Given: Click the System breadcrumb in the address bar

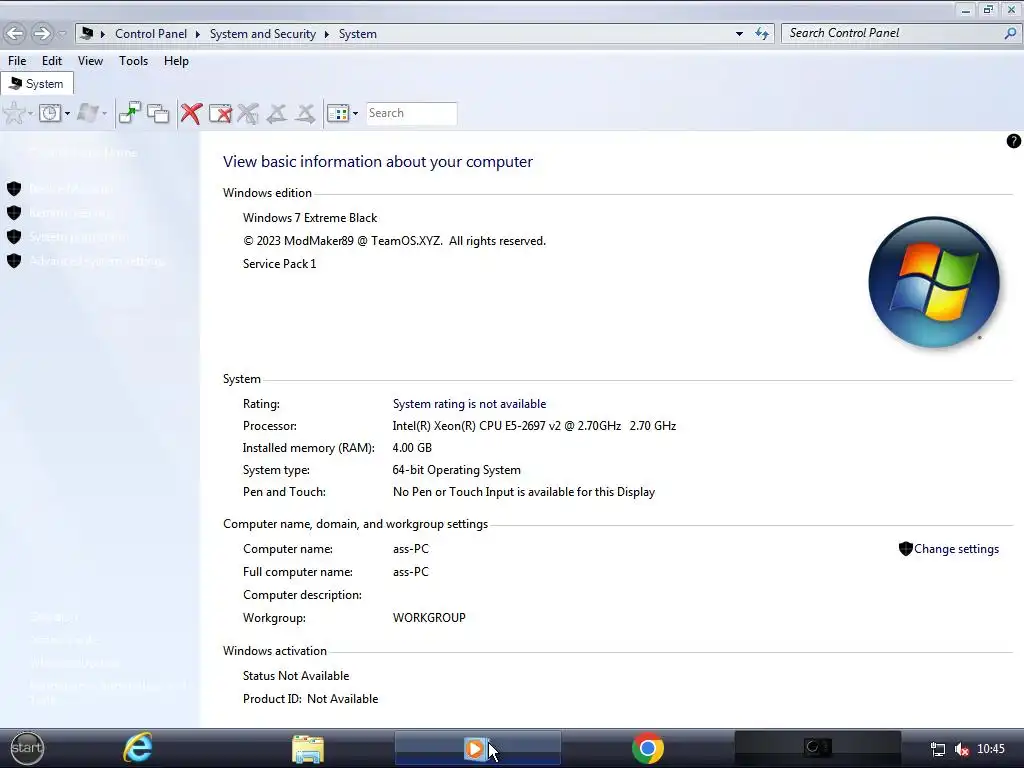Looking at the screenshot, I should tap(357, 34).
